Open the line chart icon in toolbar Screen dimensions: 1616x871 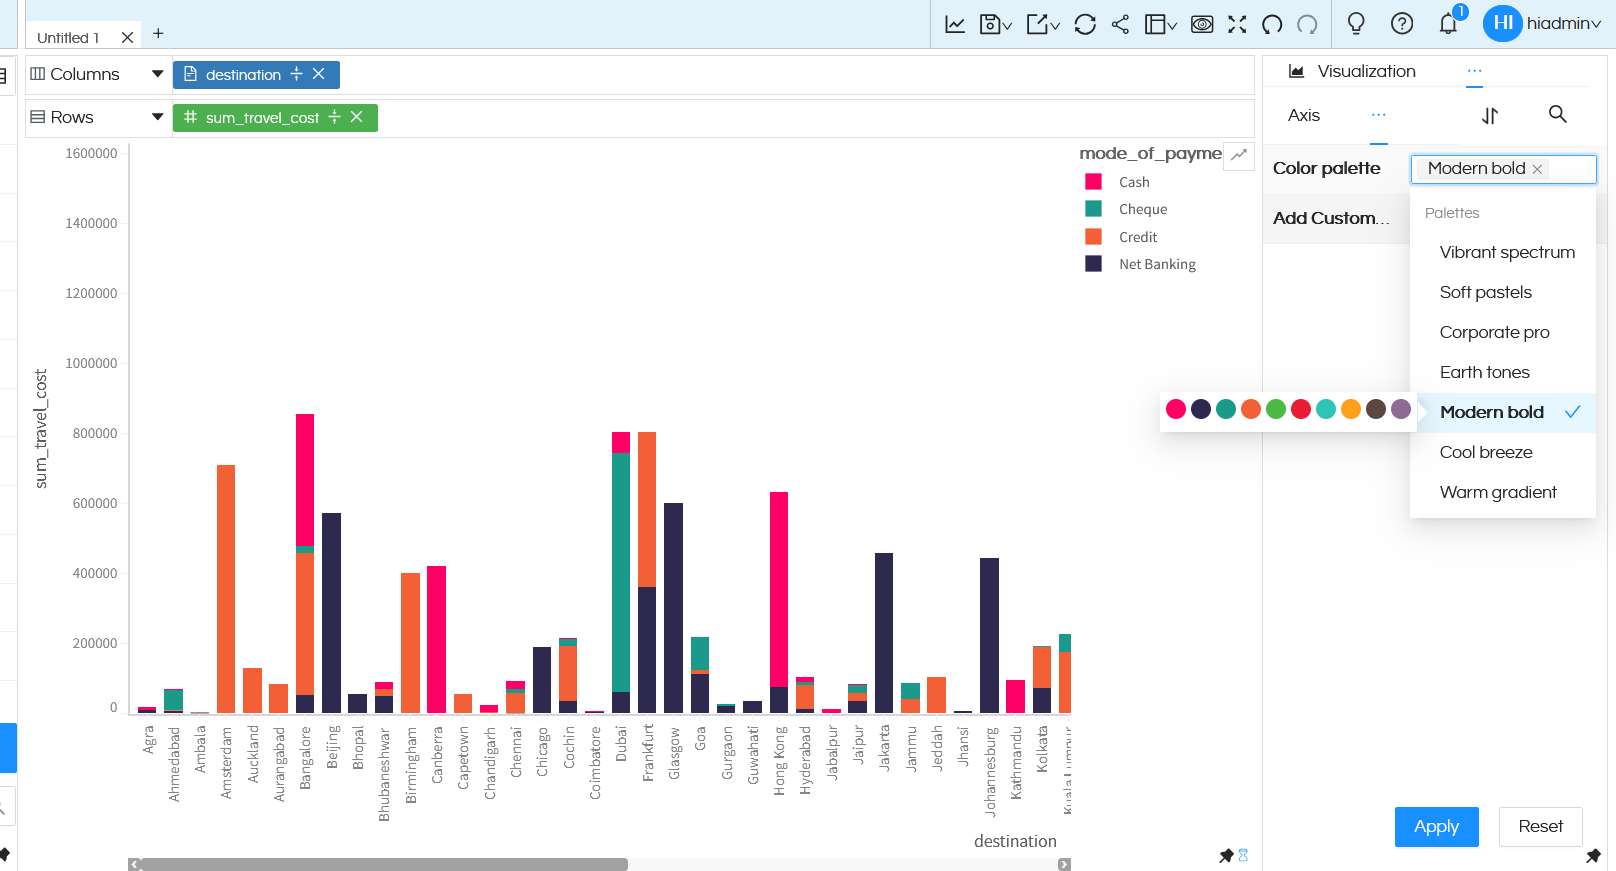pyautogui.click(x=955, y=24)
